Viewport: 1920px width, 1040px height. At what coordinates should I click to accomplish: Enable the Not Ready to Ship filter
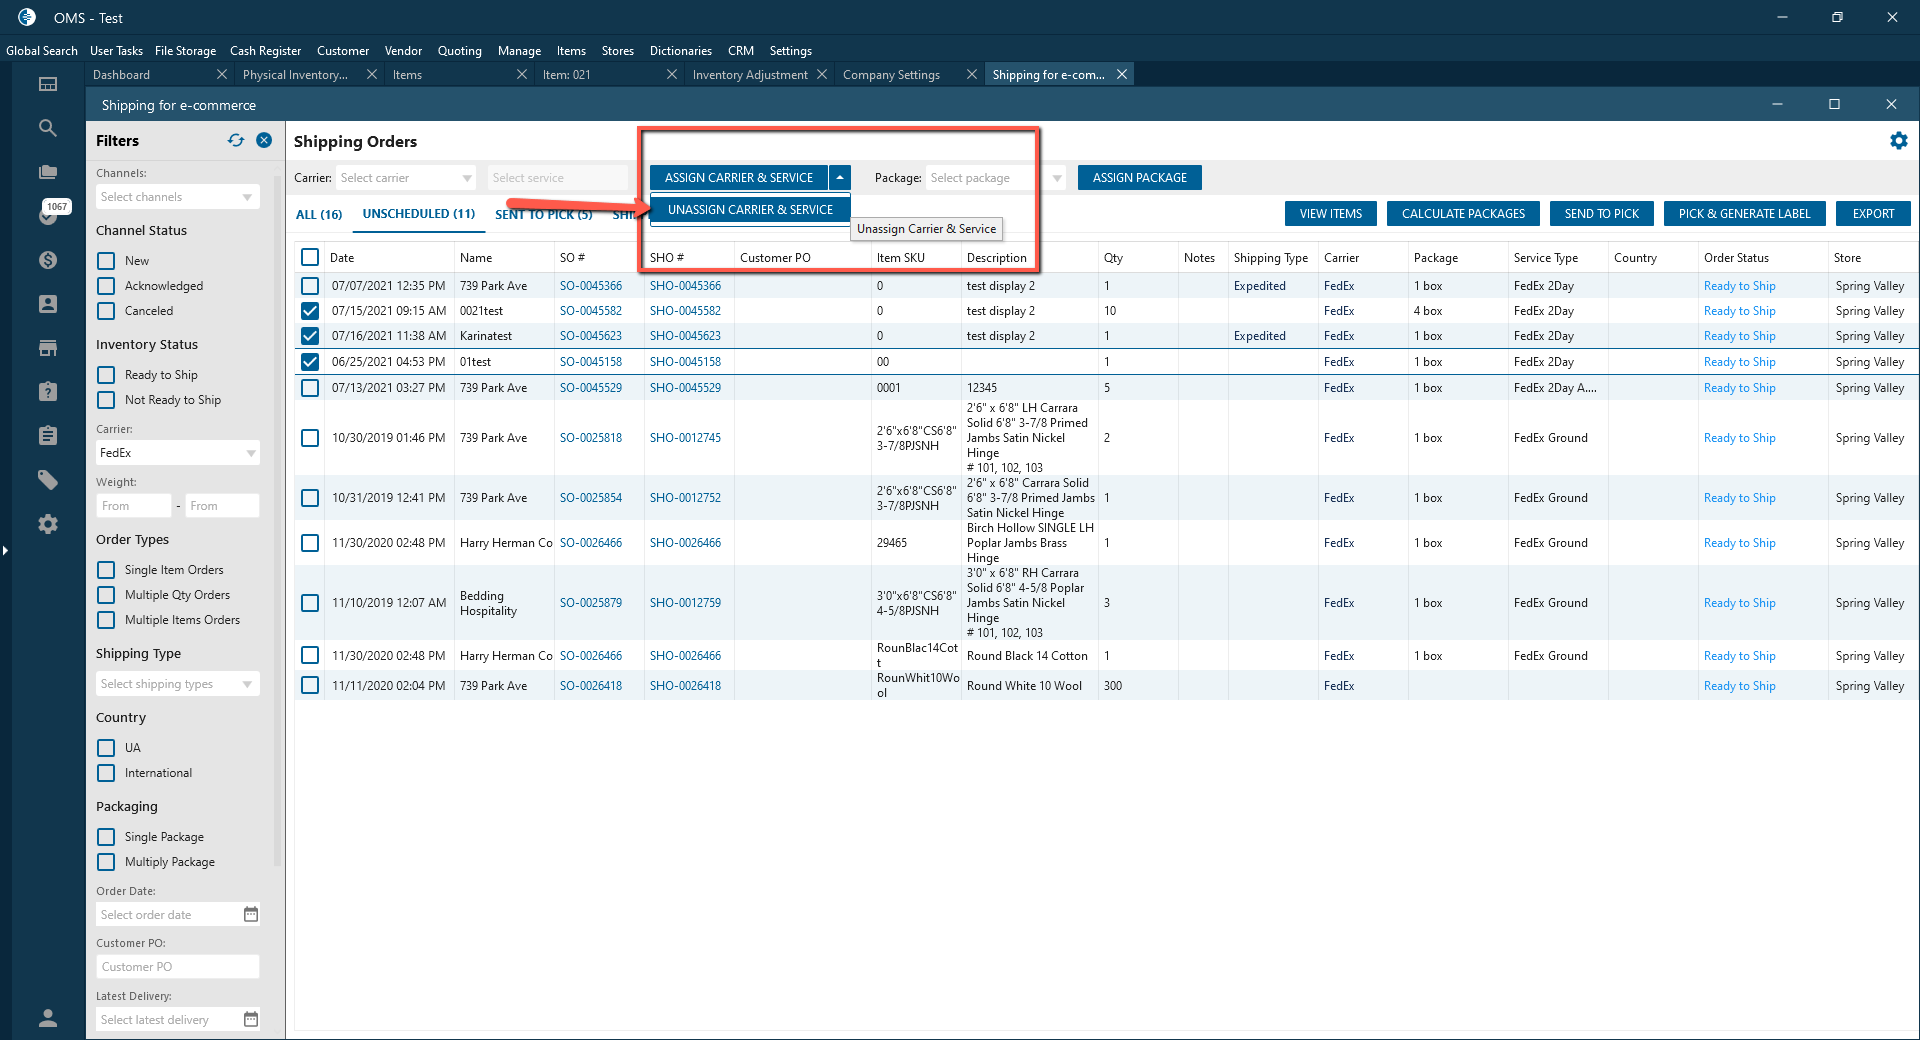106,400
